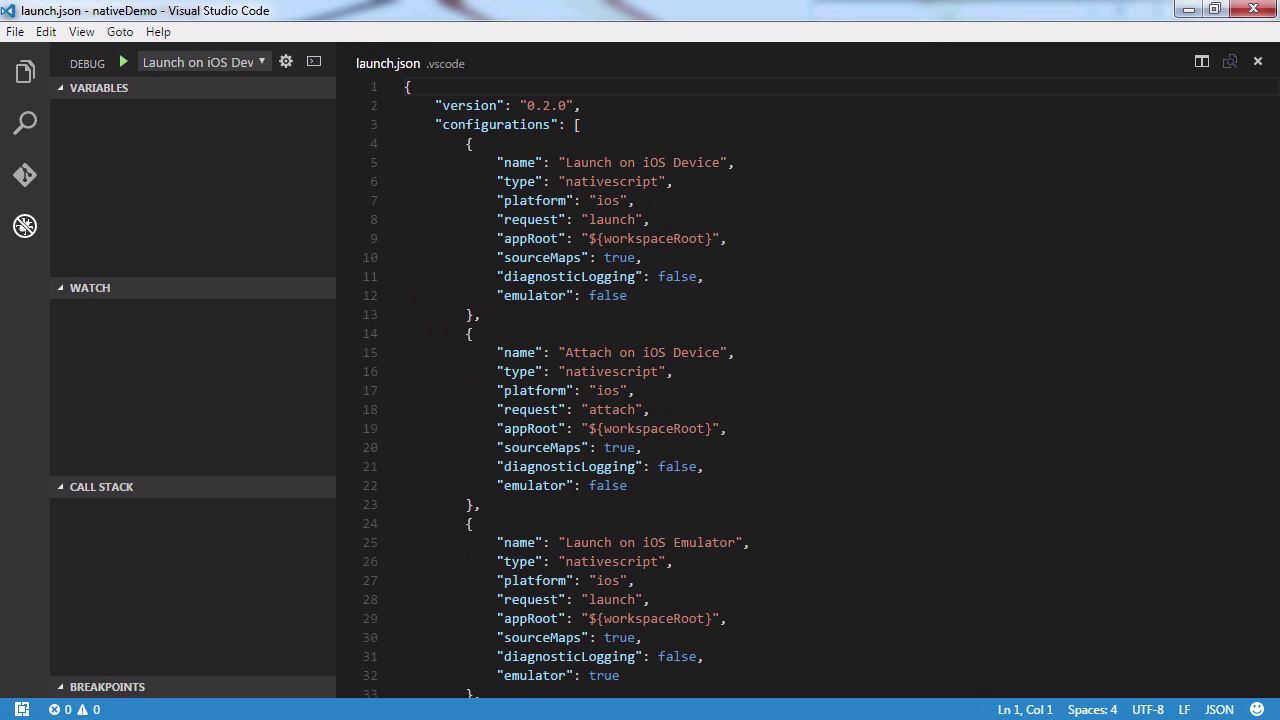
Task: Open the Explorer view in the sidebar
Action: (25, 72)
